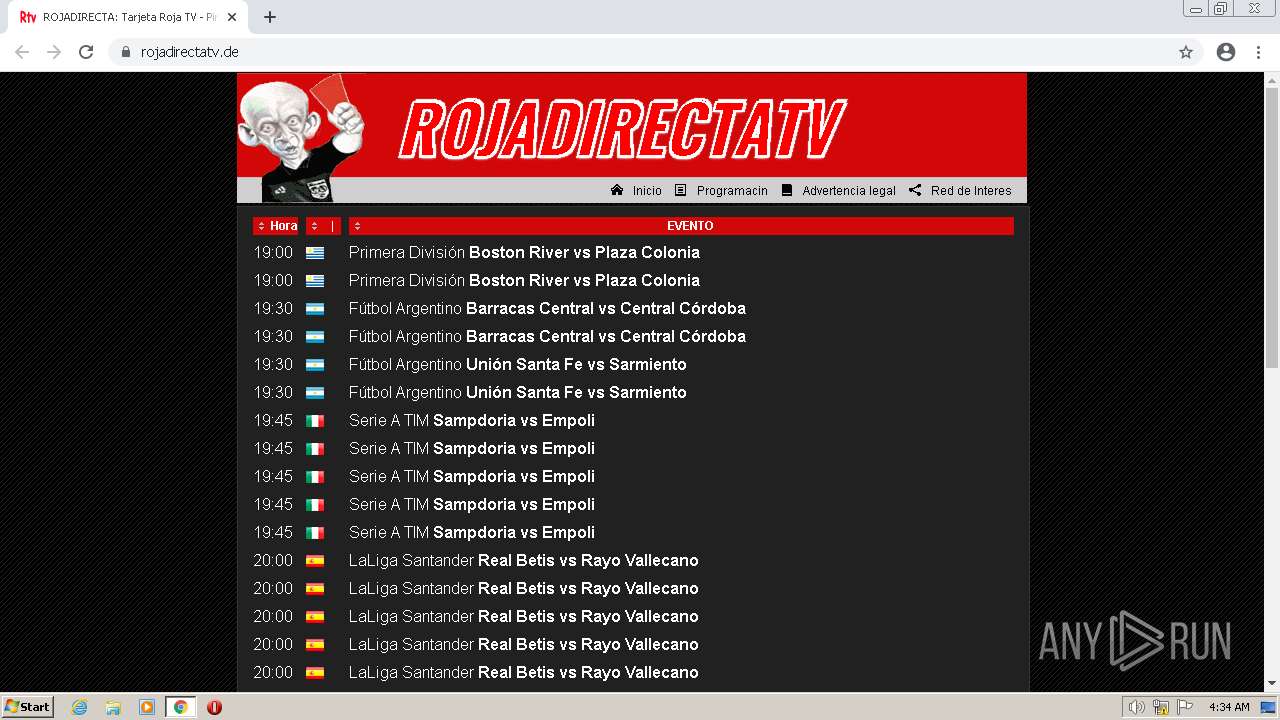Image resolution: width=1280 pixels, height=720 pixels.
Task: Click the Argentina flag on the first Barracas Central row
Action: pos(315,309)
